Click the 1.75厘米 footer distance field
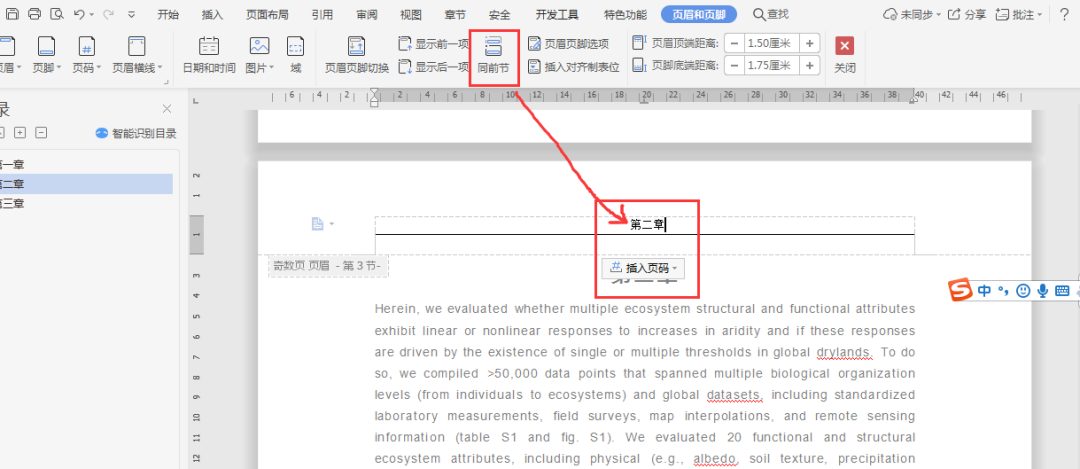Screen dimensions: 1080x469 coord(771,65)
